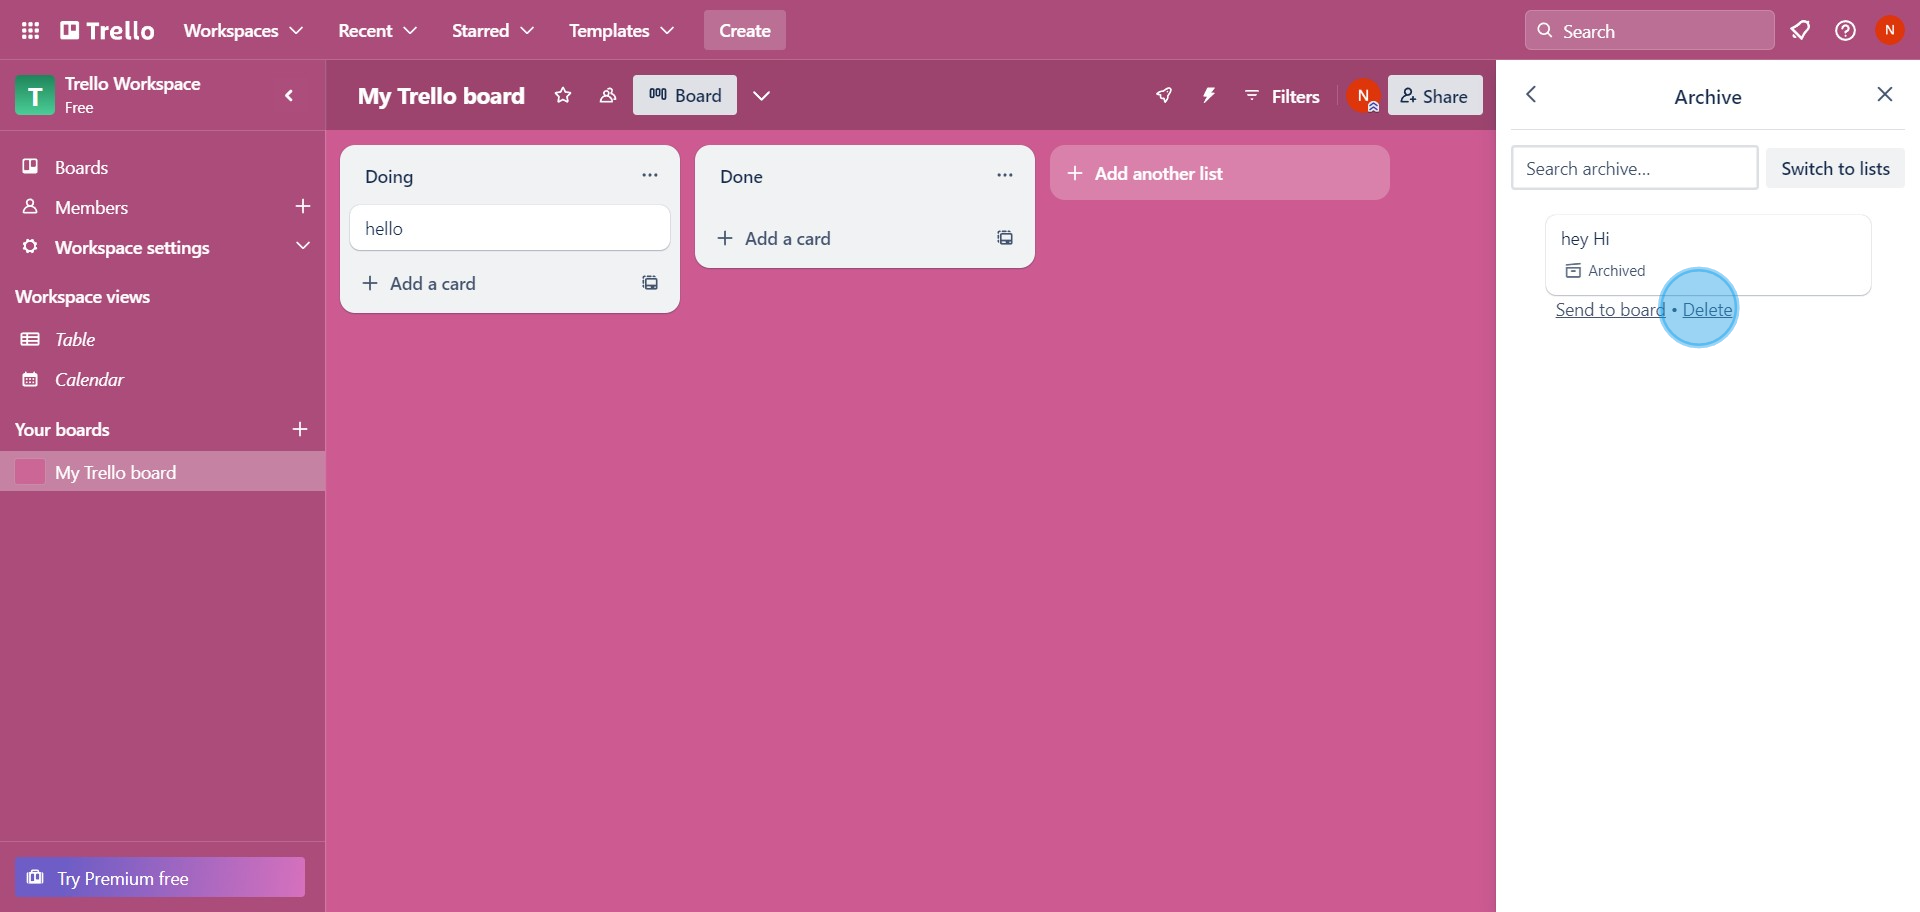Click Trello Workspace T logo
This screenshot has height=912, width=1920.
coord(35,96)
